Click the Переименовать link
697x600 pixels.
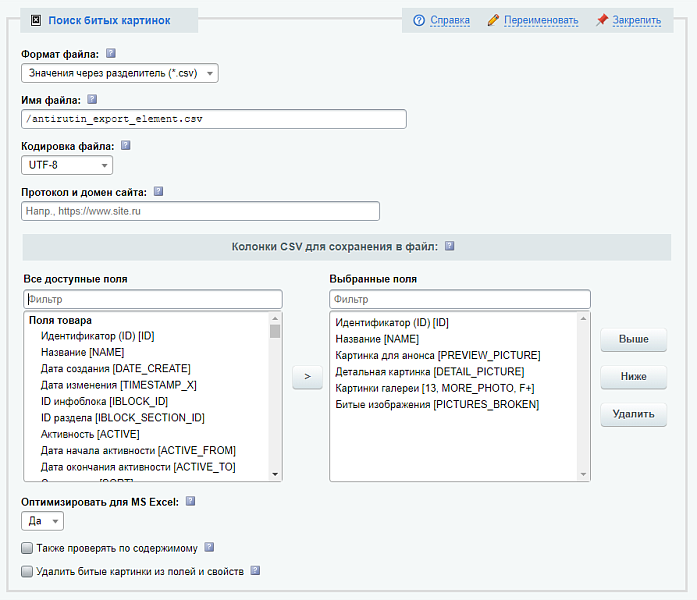(540, 20)
